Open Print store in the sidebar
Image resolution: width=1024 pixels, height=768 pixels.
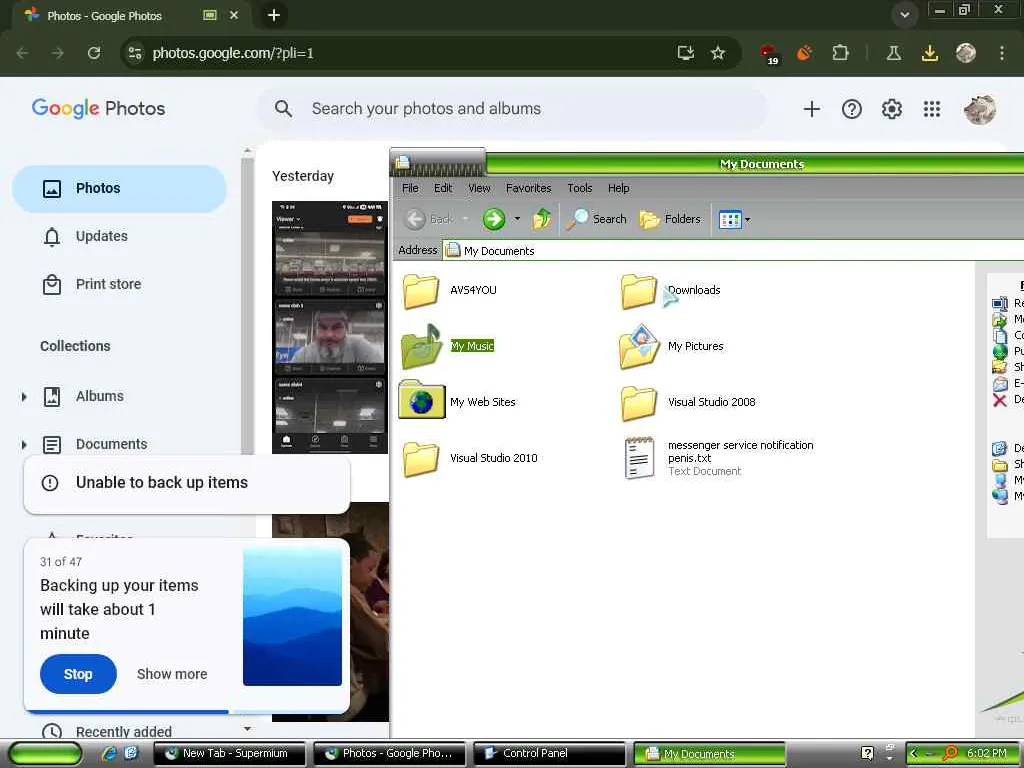[x=120, y=285]
